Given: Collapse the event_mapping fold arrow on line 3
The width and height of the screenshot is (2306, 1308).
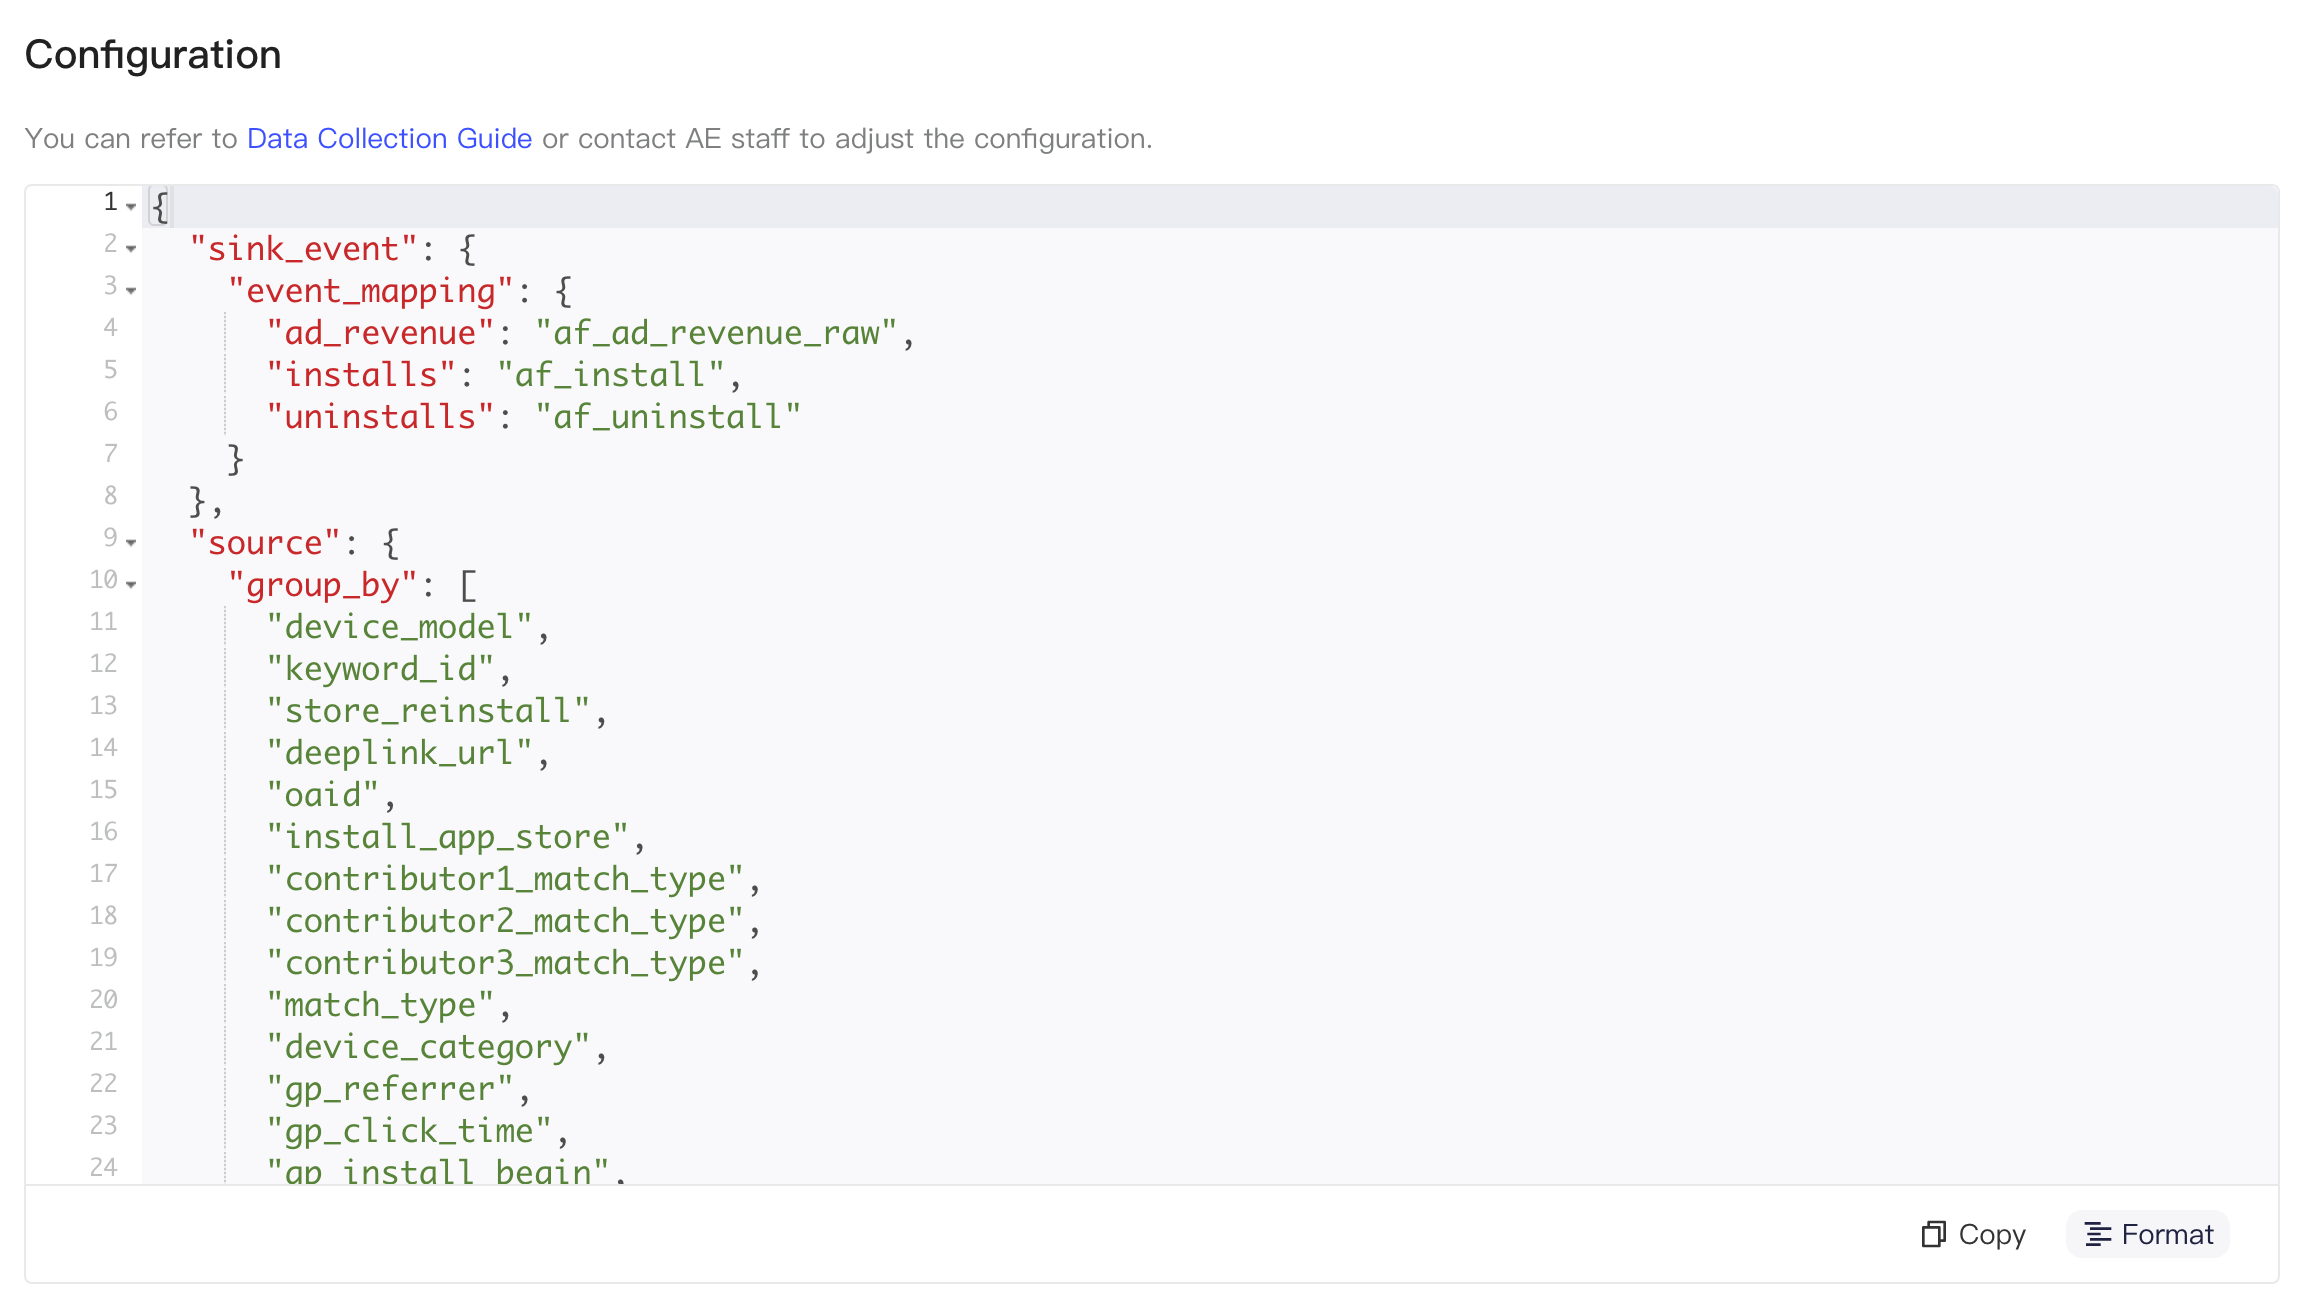Looking at the screenshot, I should pos(131,290).
